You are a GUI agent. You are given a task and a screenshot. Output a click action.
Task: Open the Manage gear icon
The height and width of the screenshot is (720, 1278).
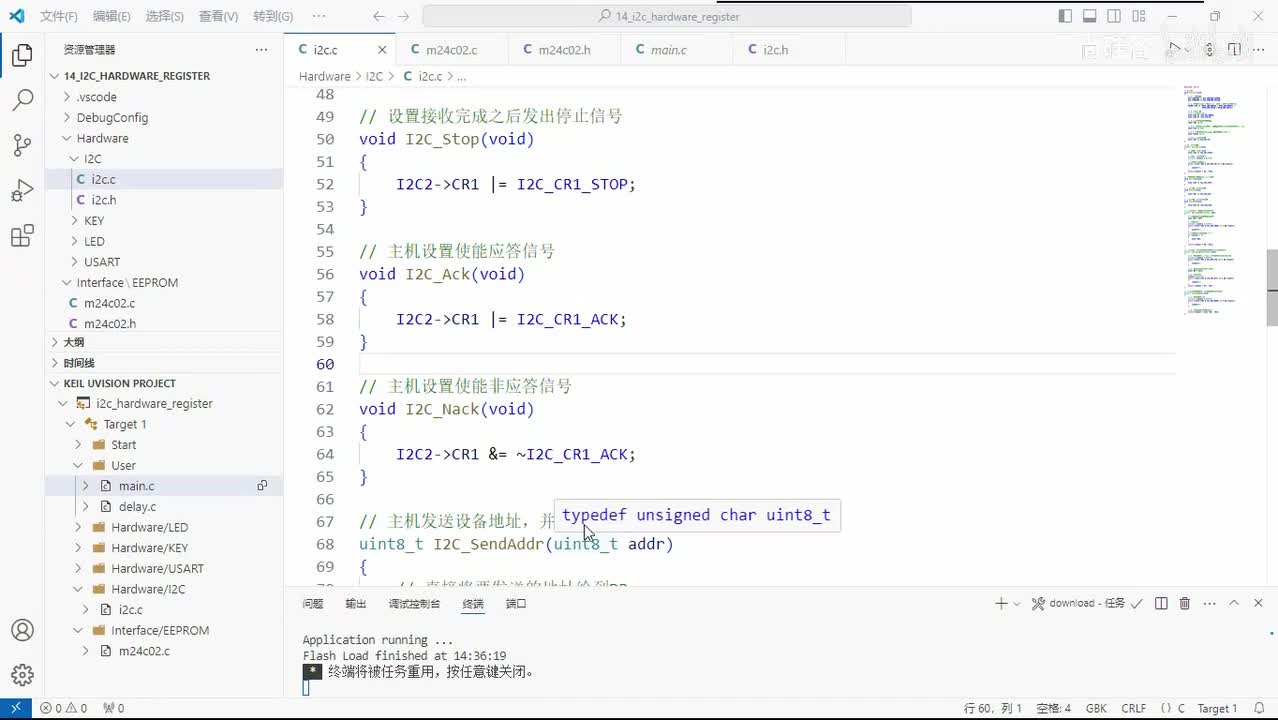click(22, 675)
